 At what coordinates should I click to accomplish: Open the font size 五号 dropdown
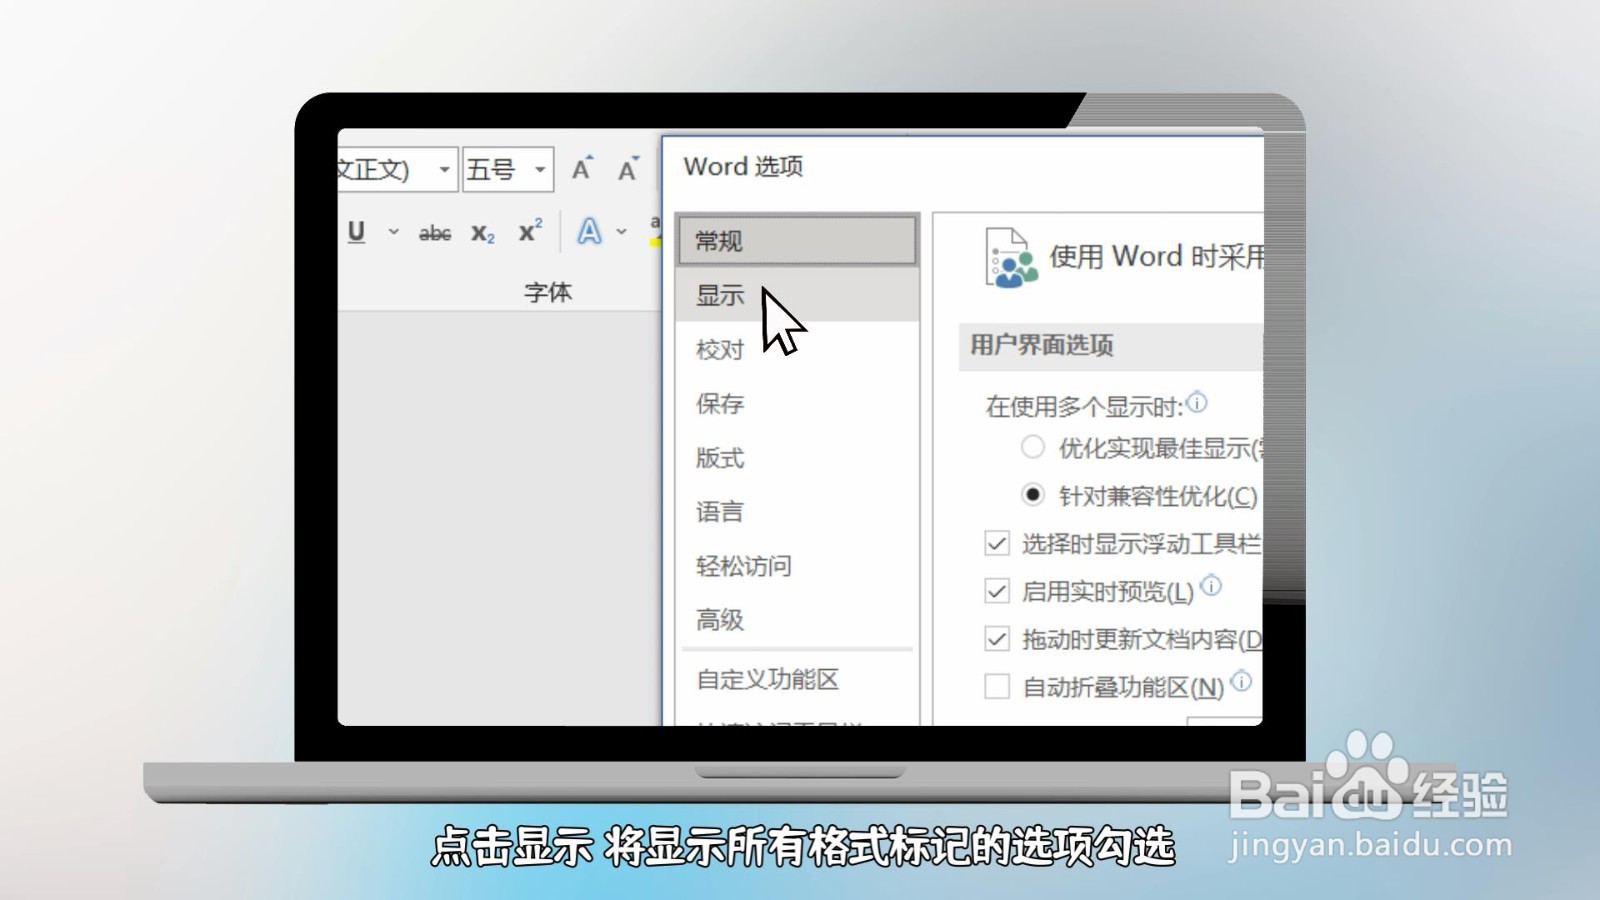[x=540, y=169]
